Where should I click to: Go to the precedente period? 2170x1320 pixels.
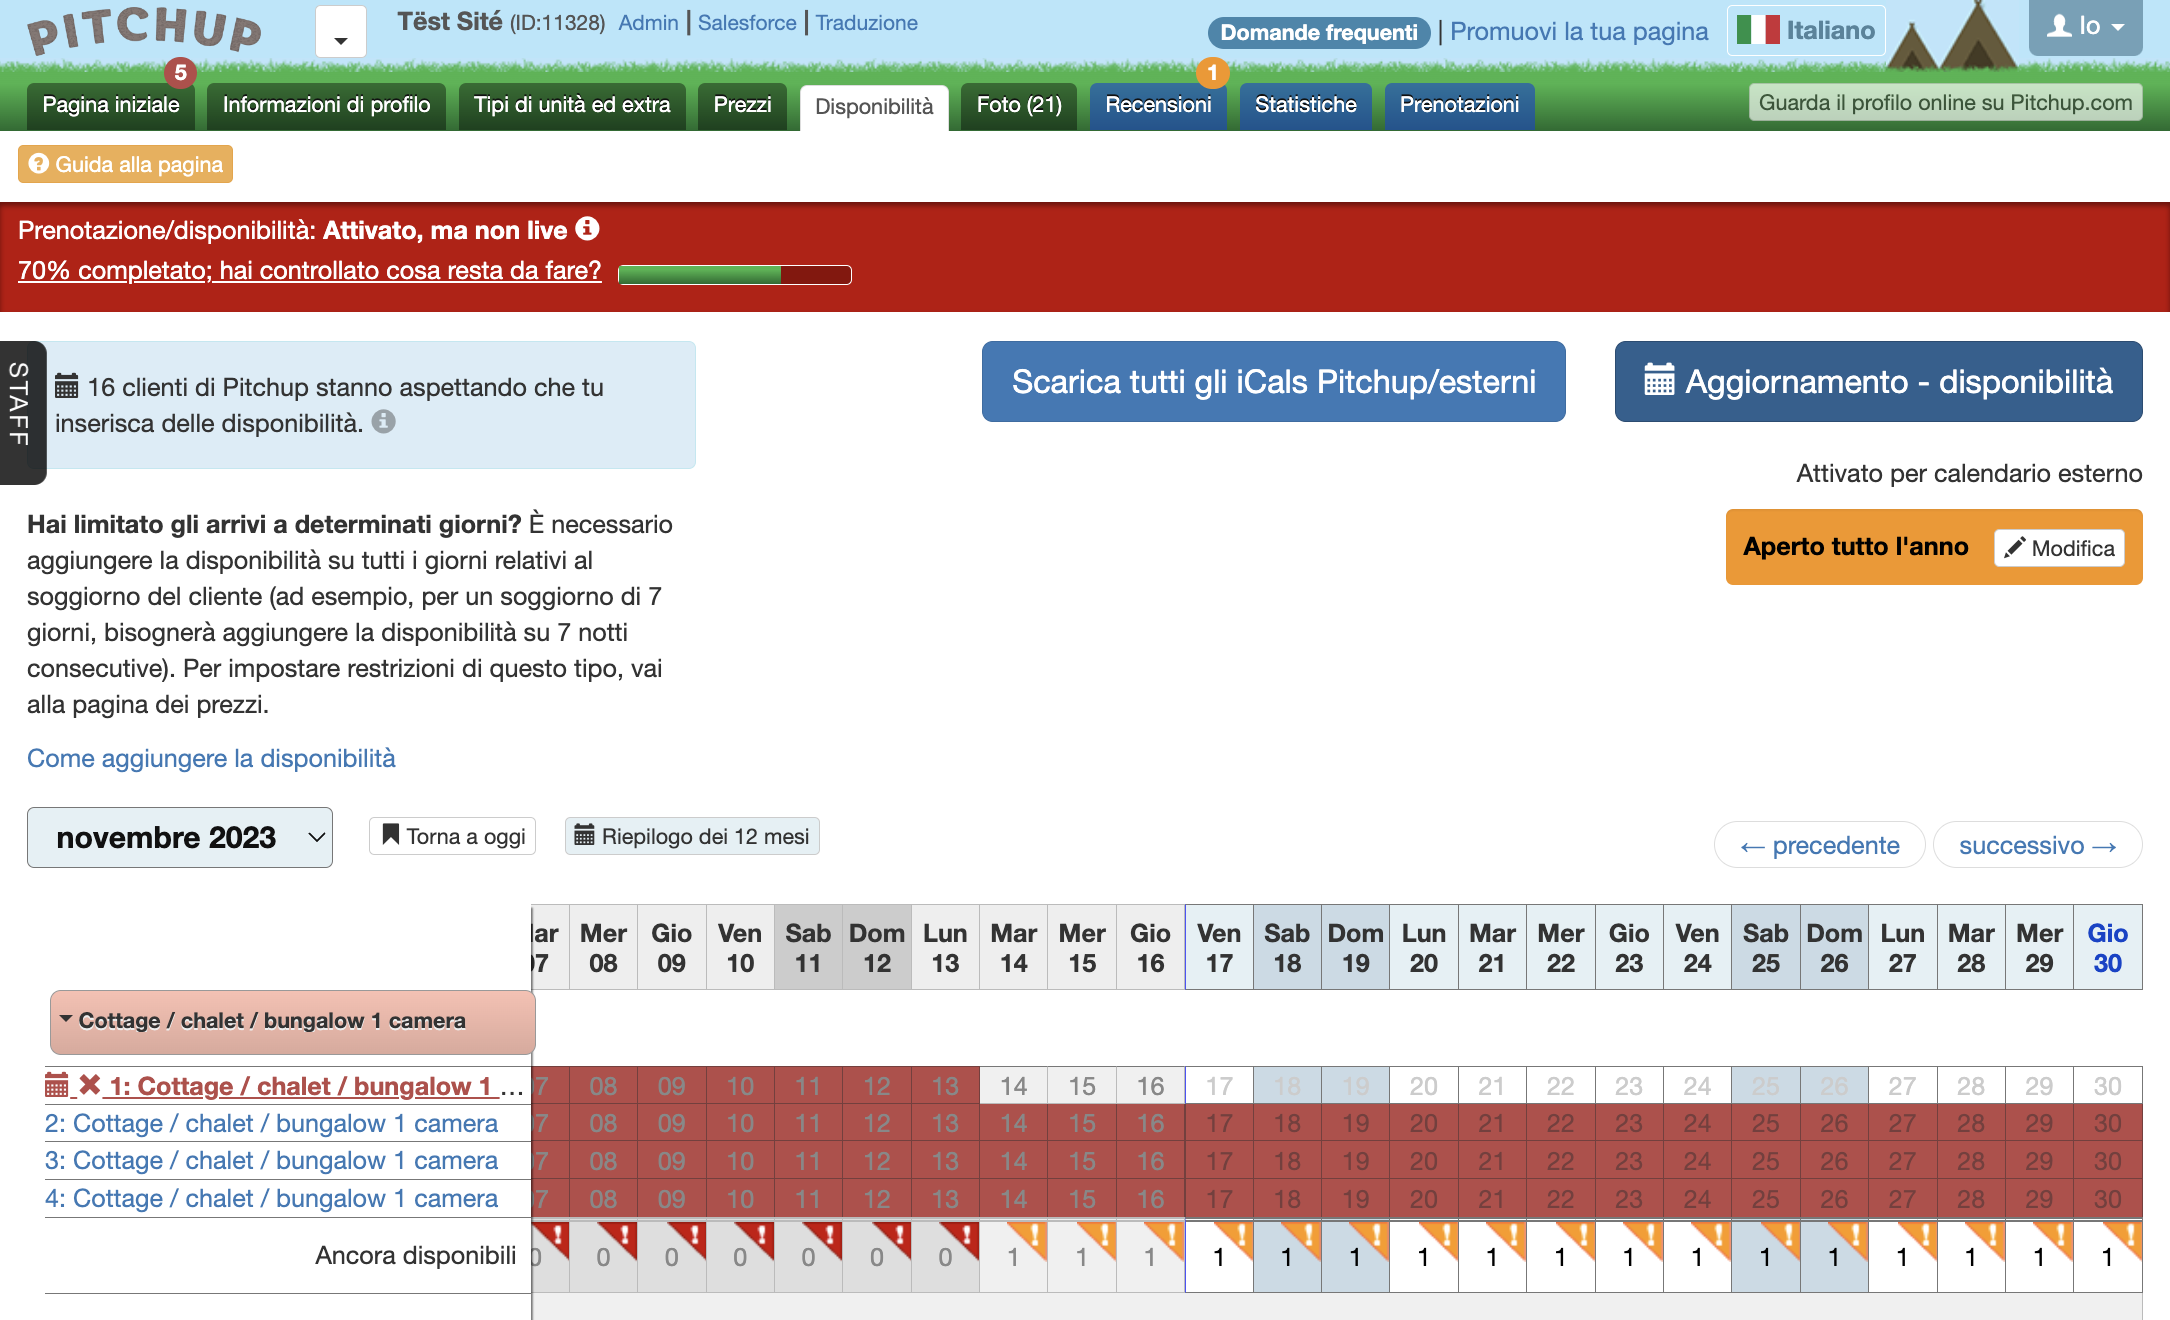tap(1819, 845)
